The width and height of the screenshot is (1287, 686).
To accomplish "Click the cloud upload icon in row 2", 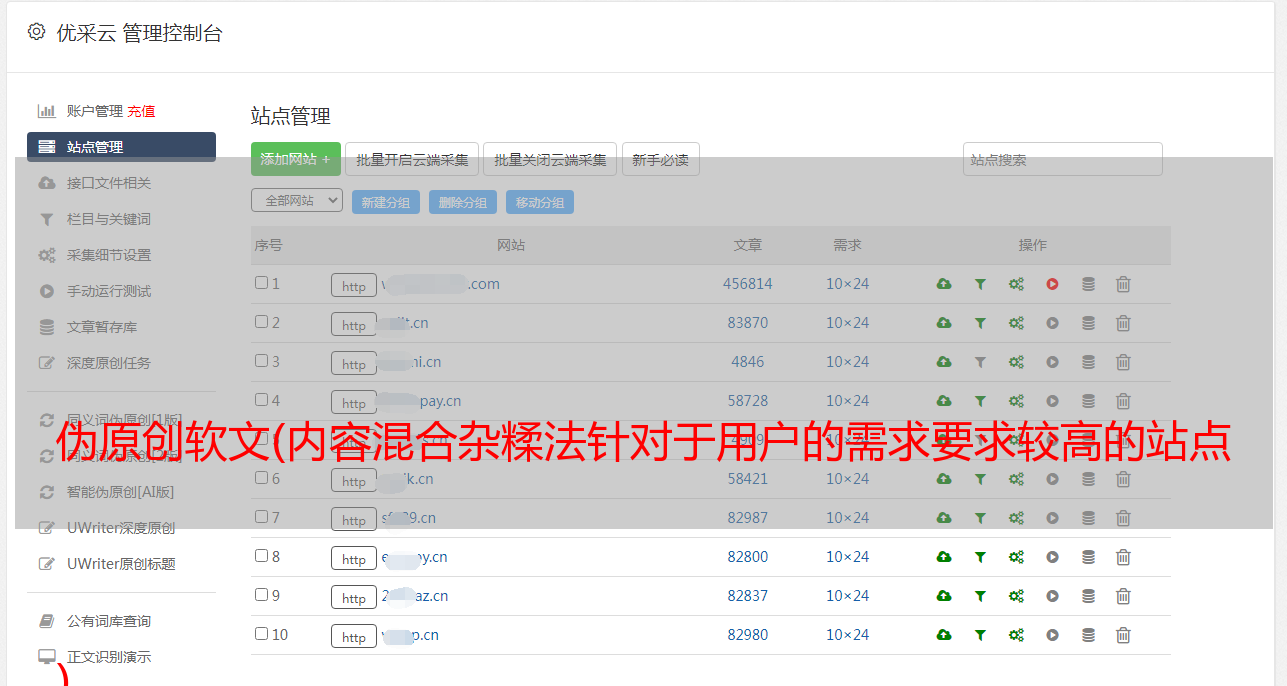I will 944,323.
